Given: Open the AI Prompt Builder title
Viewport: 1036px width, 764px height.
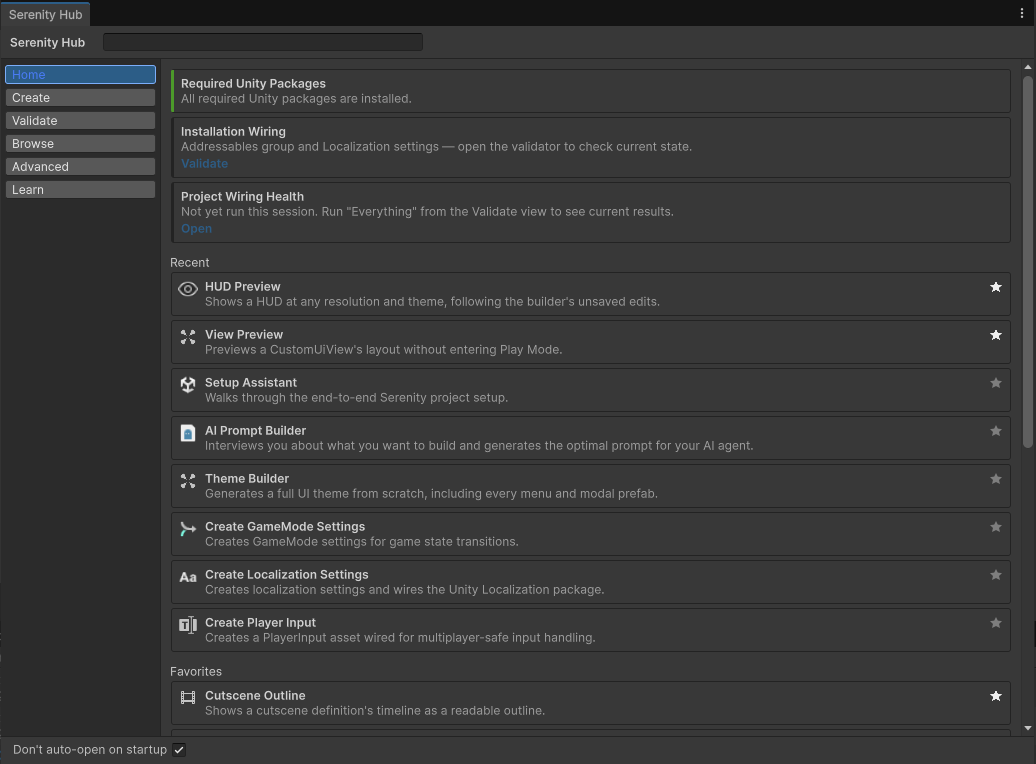Looking at the screenshot, I should [255, 431].
